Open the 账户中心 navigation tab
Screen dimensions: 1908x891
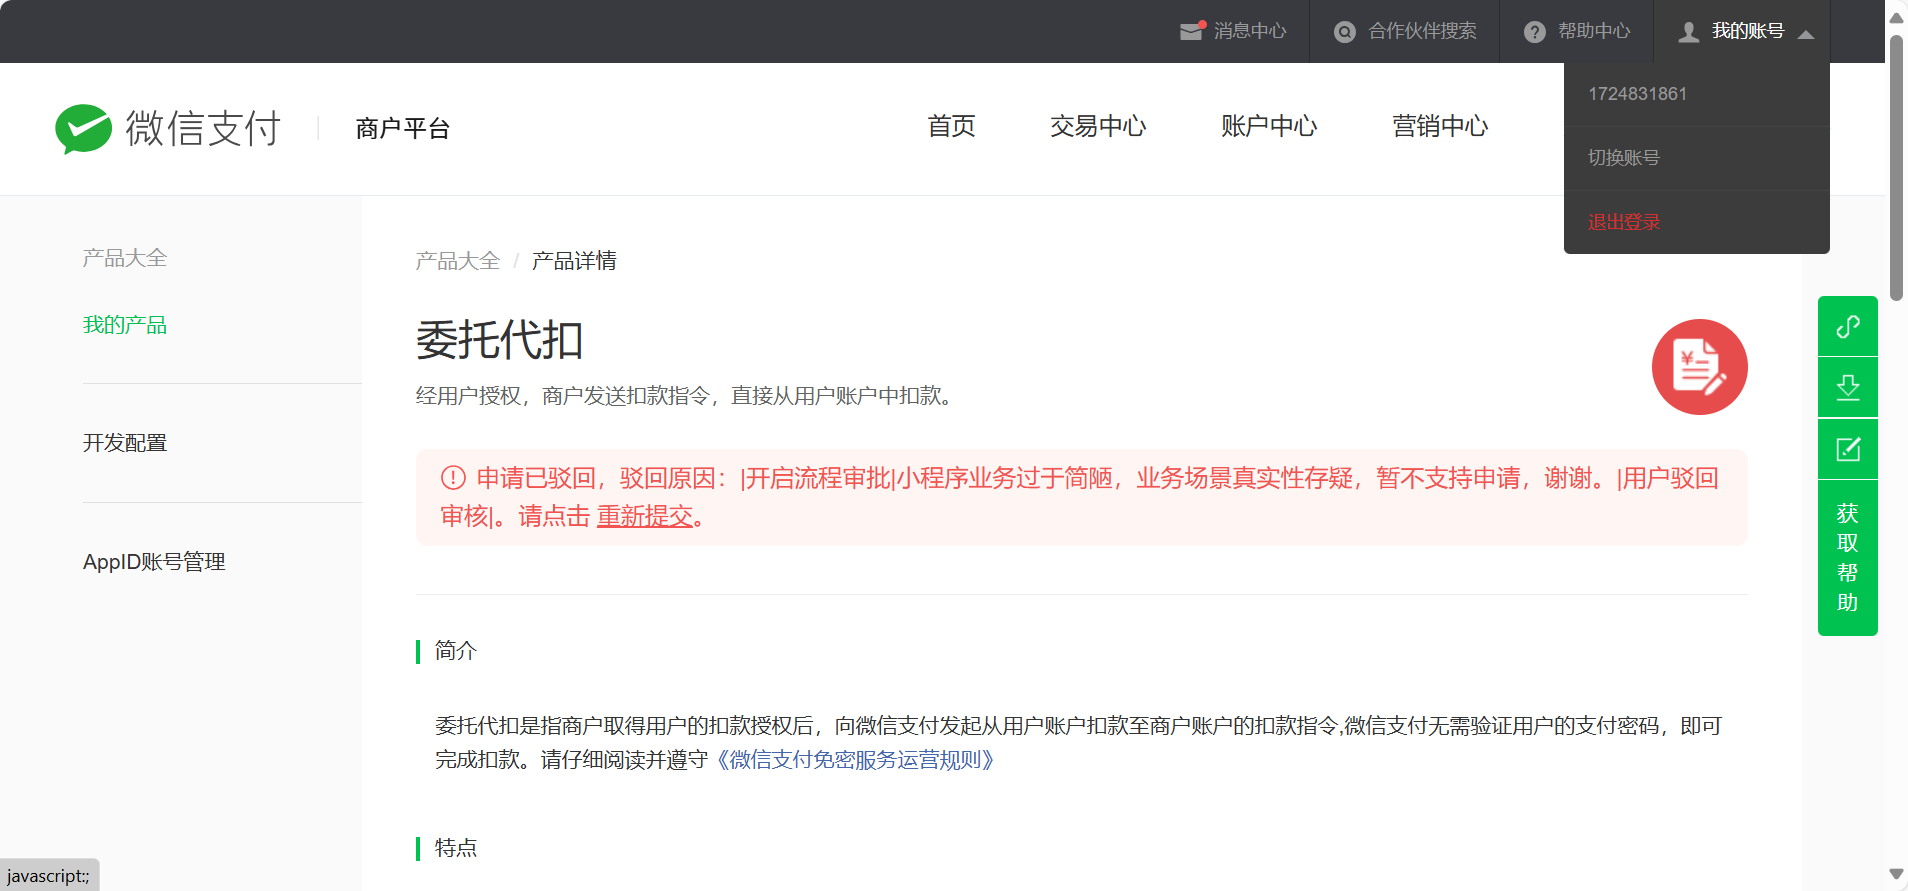(x=1269, y=126)
